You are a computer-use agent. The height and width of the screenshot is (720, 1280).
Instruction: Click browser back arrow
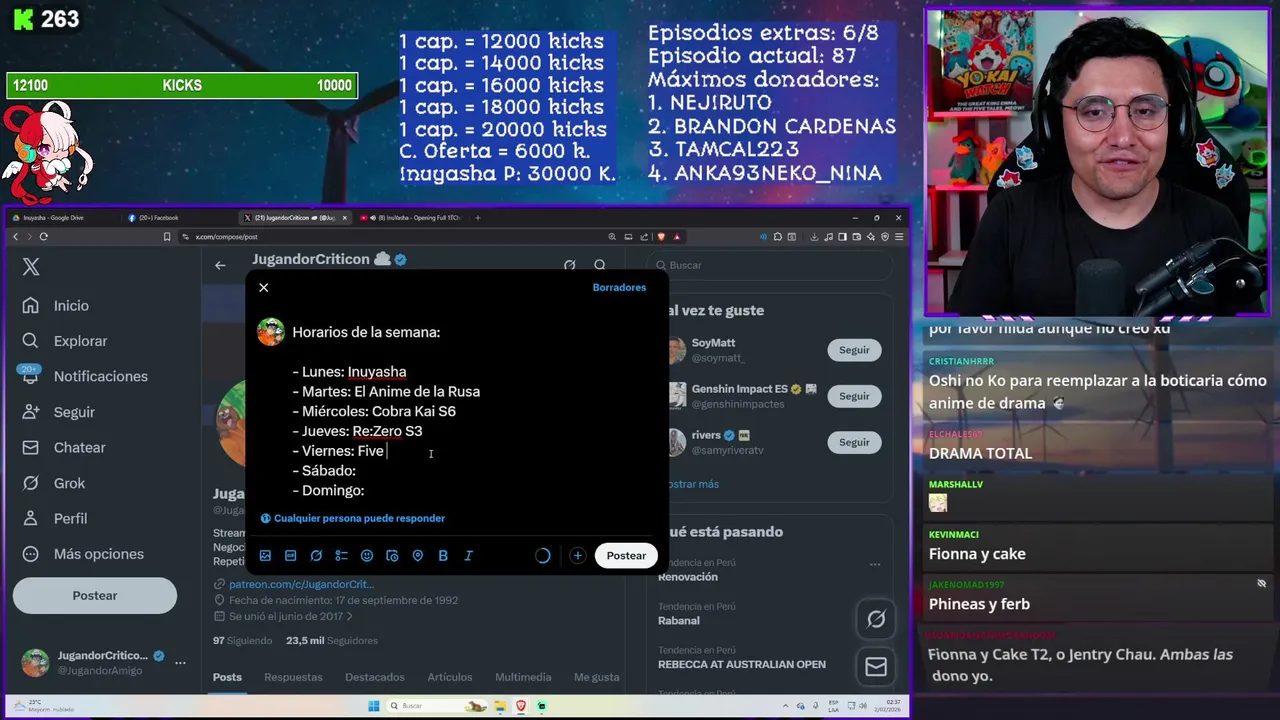(15, 237)
